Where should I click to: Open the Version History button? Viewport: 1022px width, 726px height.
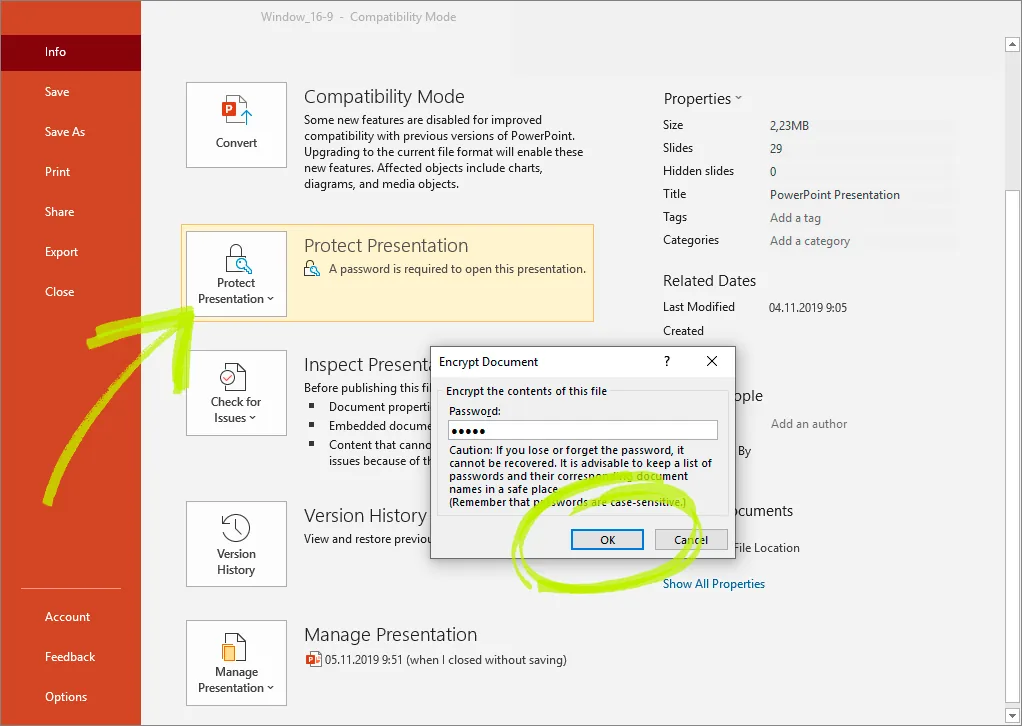click(236, 544)
